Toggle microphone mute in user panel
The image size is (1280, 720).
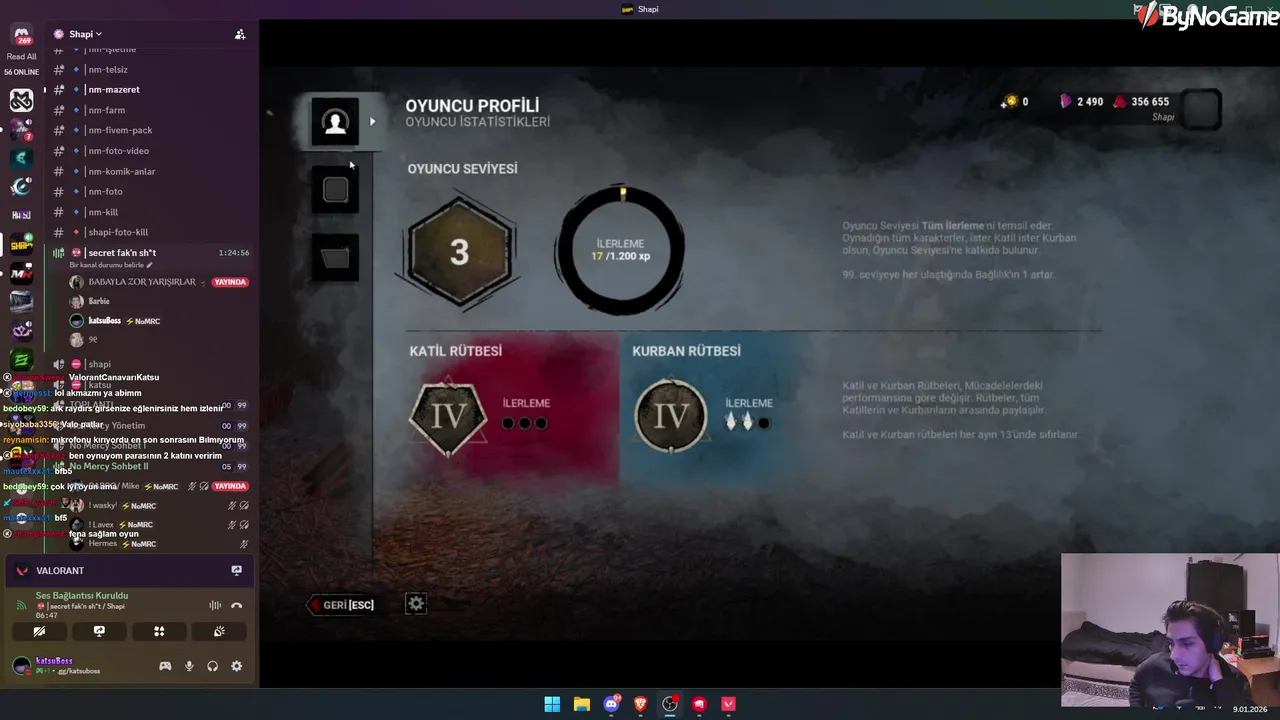(189, 666)
